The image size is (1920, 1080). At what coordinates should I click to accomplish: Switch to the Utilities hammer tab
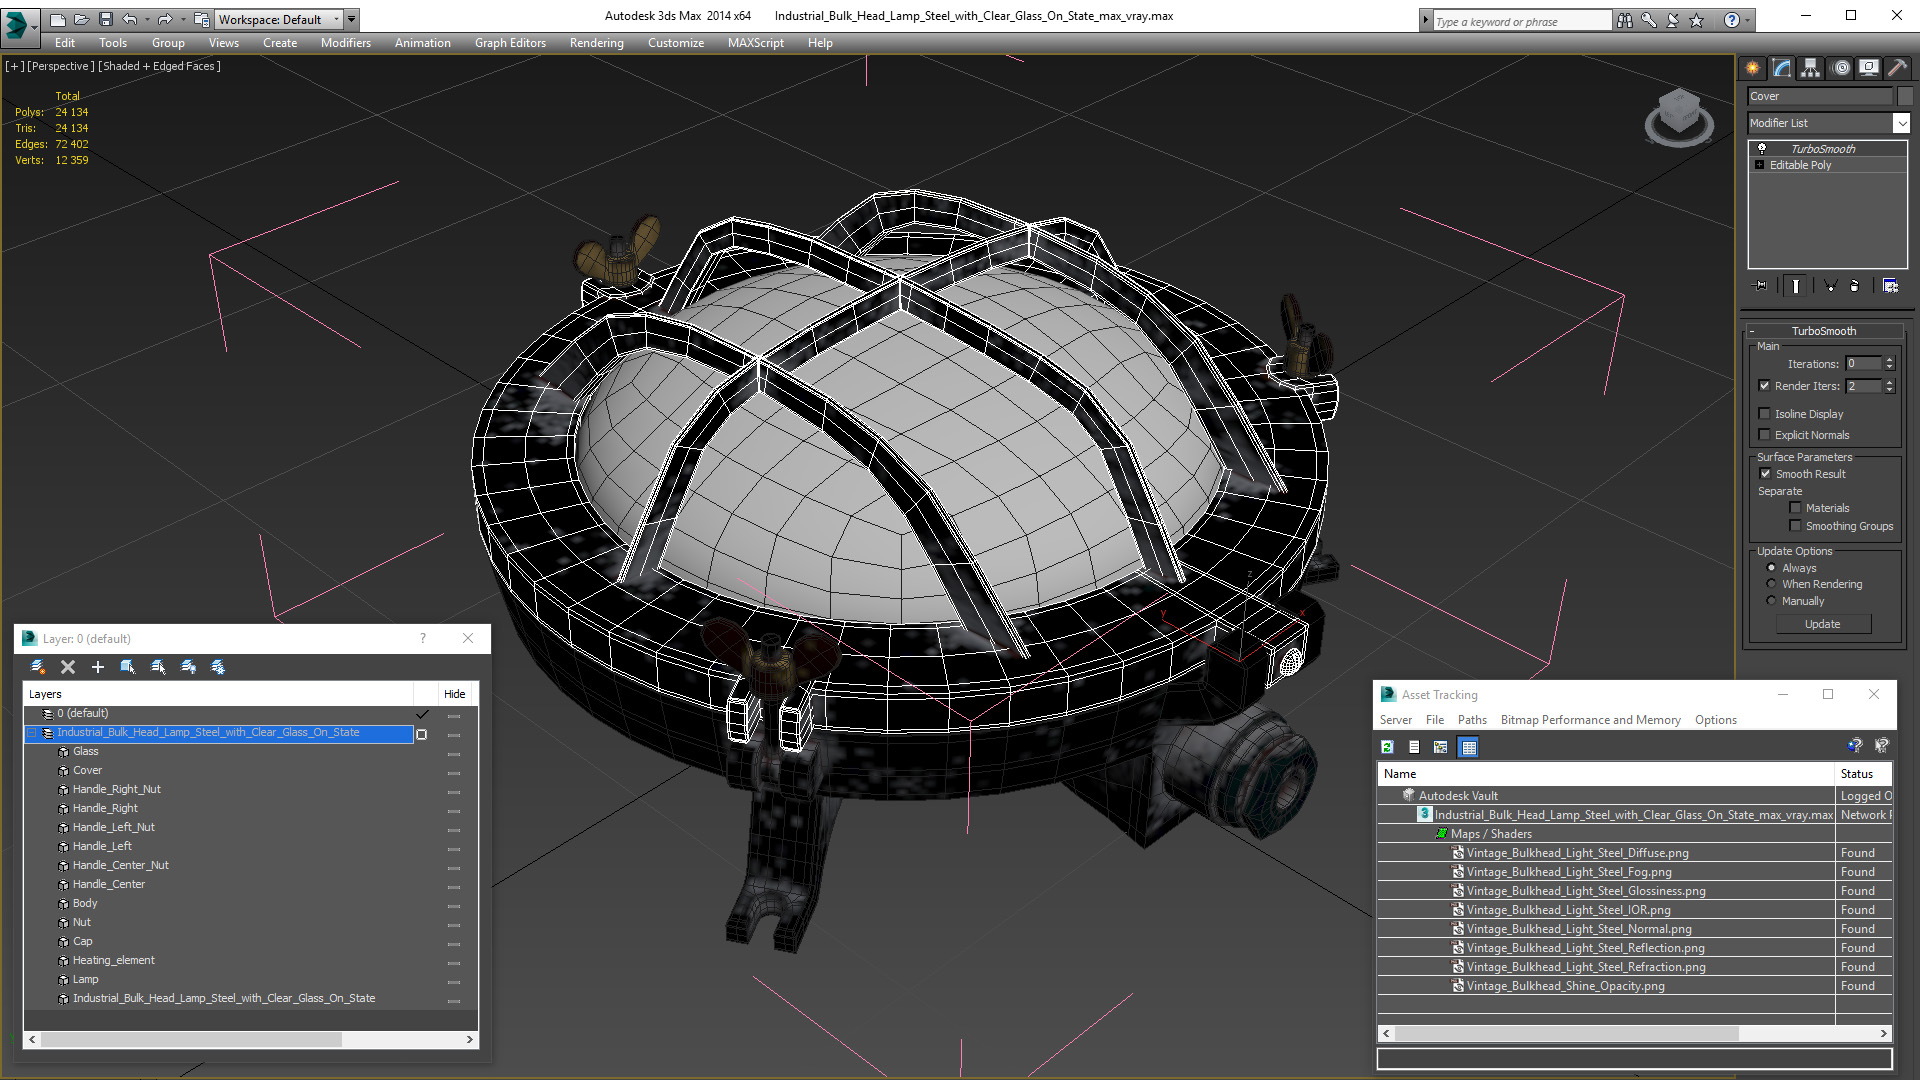[1897, 68]
